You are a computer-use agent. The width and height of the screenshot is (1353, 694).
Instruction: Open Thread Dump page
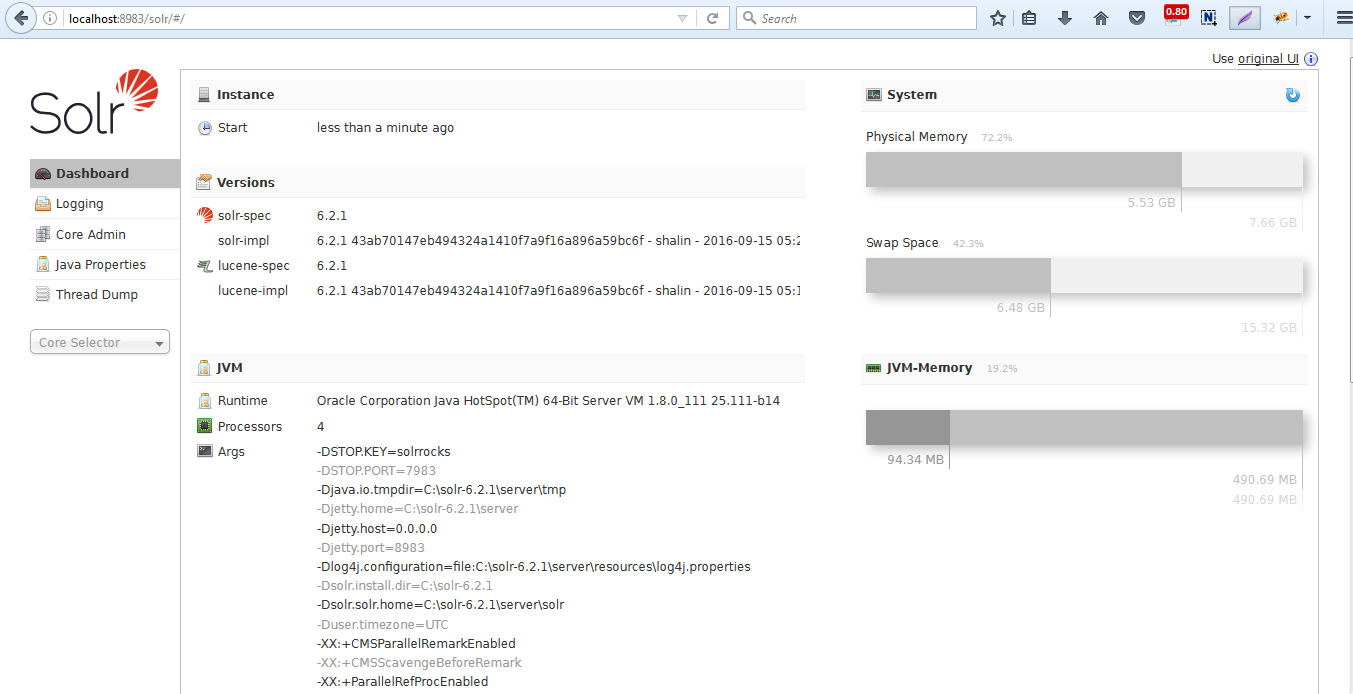[105, 294]
